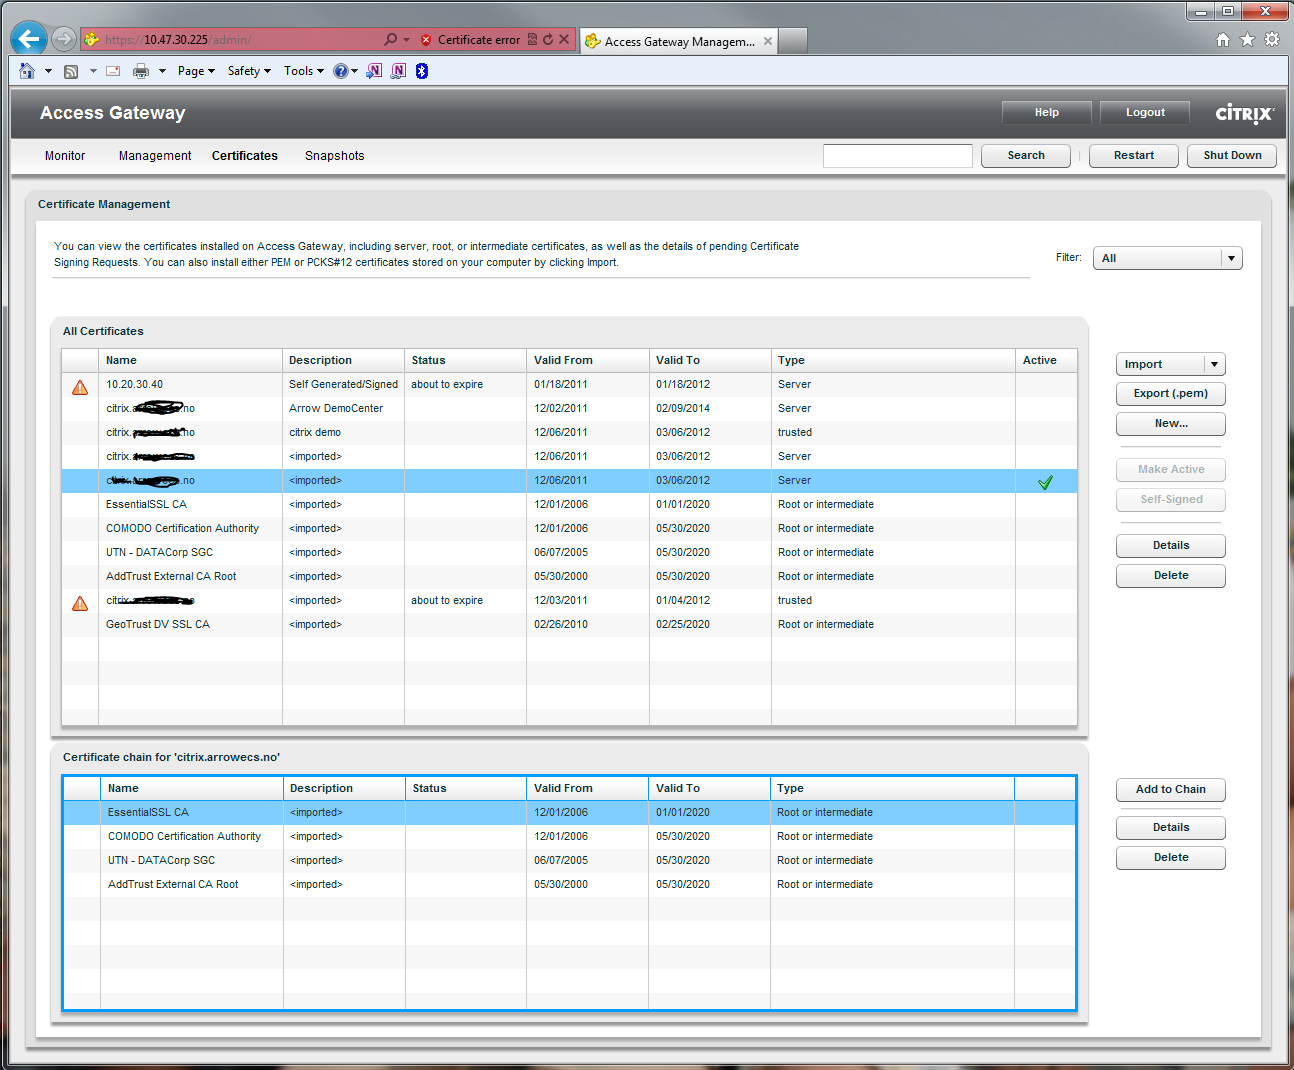Select 'AddTrust External CA Root' in All Certificates
The image size is (1294, 1070).
(x=569, y=576)
